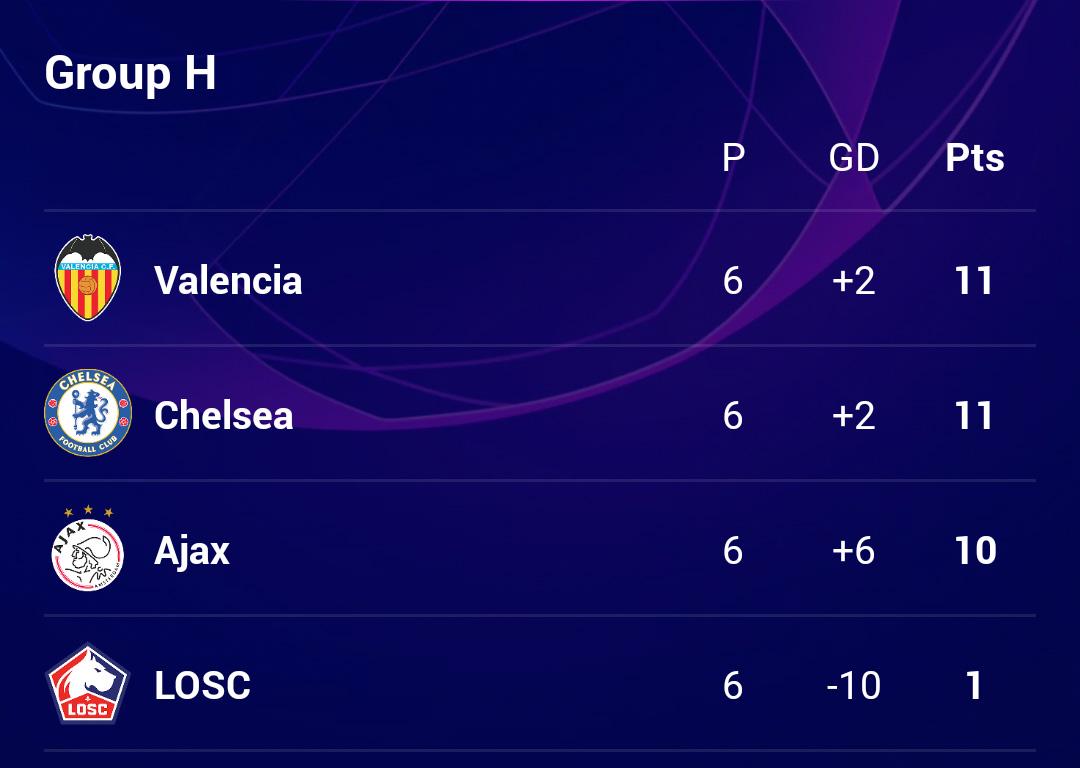
Task: Click the GD column header
Action: click(854, 158)
